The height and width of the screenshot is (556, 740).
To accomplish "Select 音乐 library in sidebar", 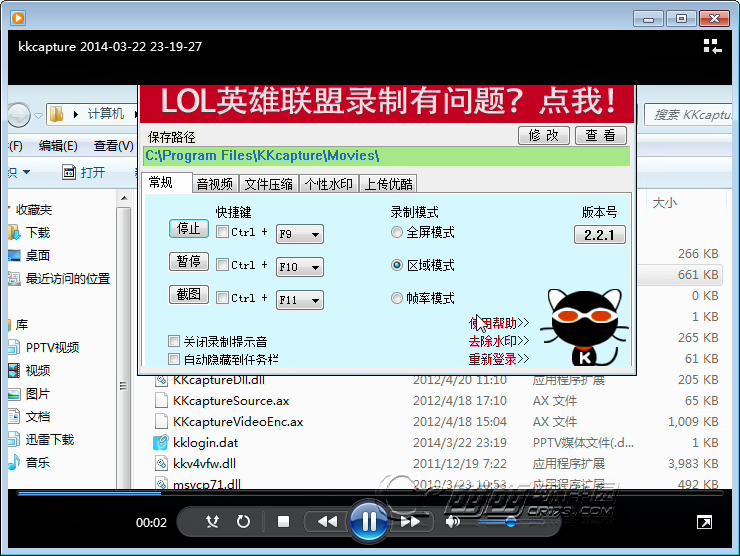I will 38,463.
